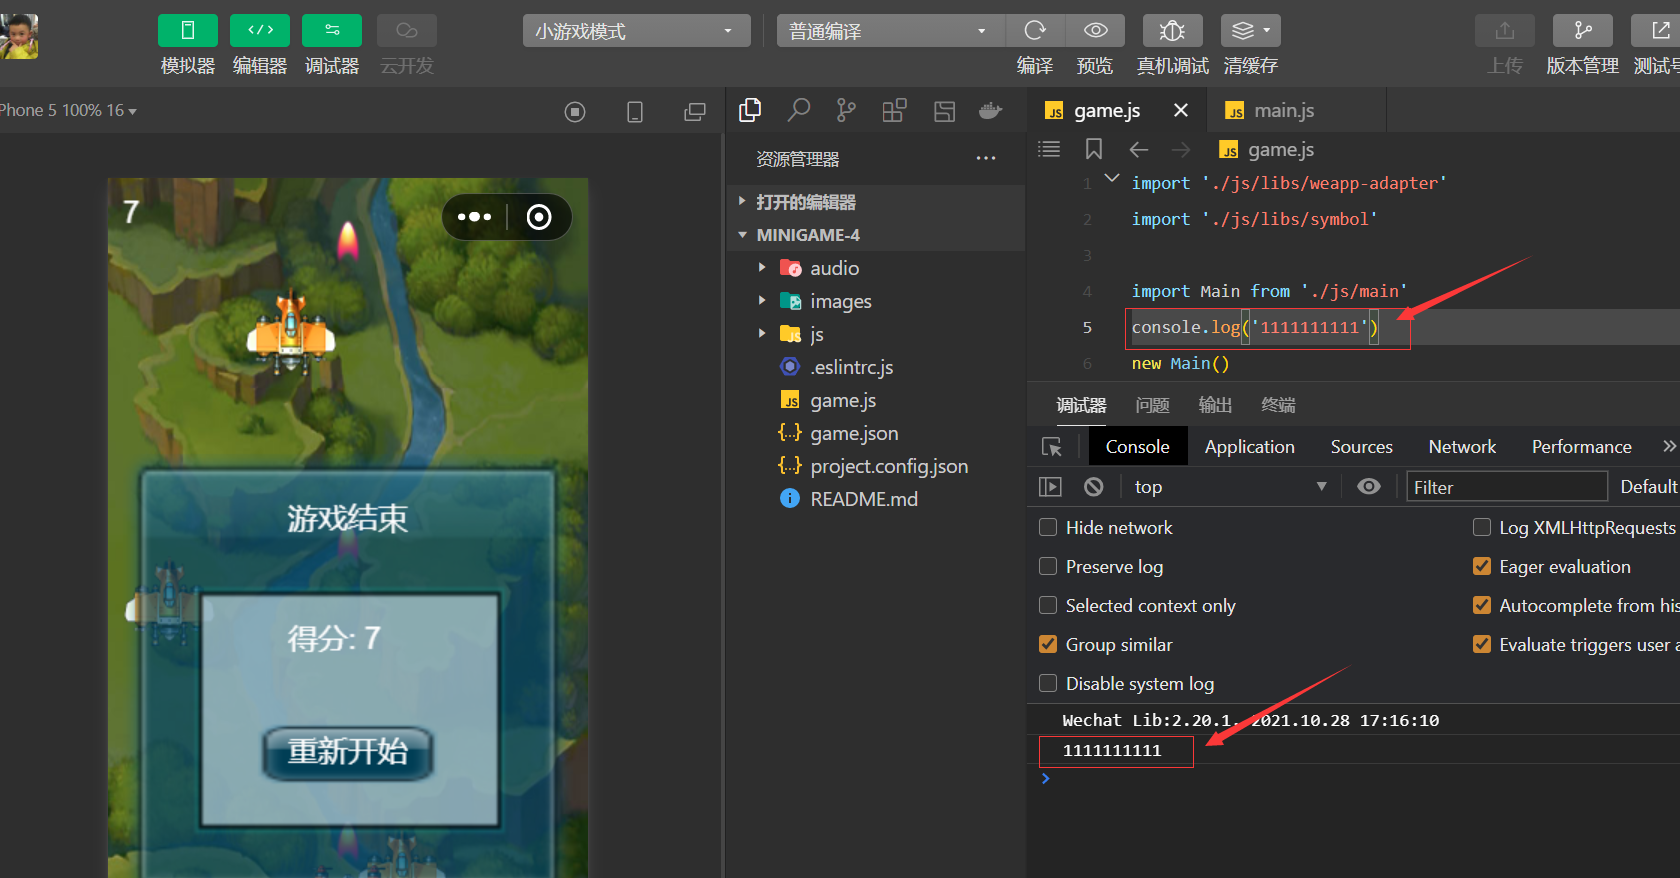Click the editor outline list icon

coord(1049,149)
